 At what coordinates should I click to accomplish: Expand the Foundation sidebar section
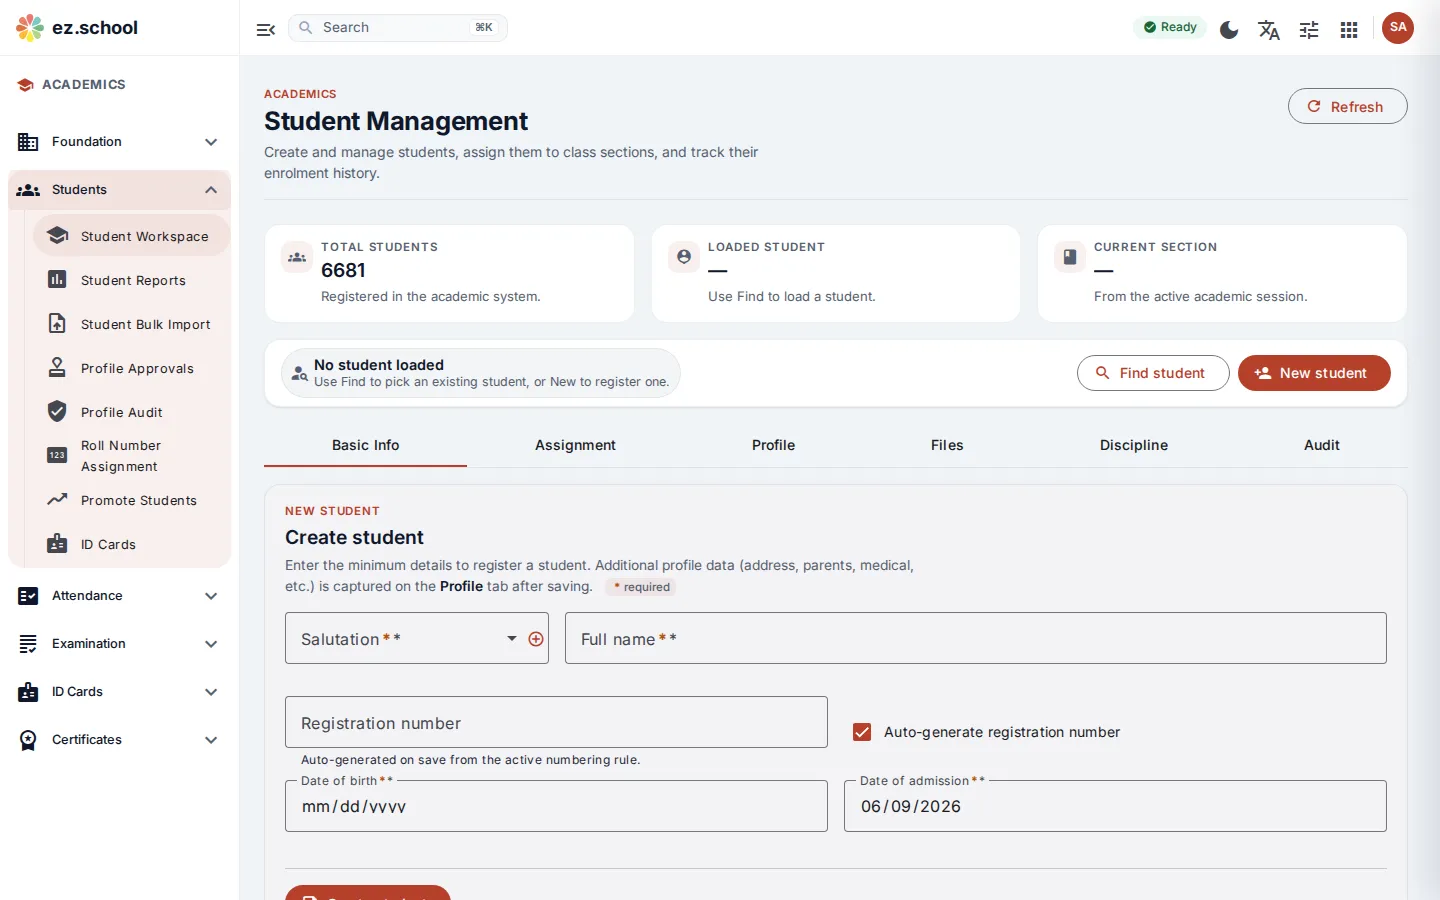pos(120,142)
